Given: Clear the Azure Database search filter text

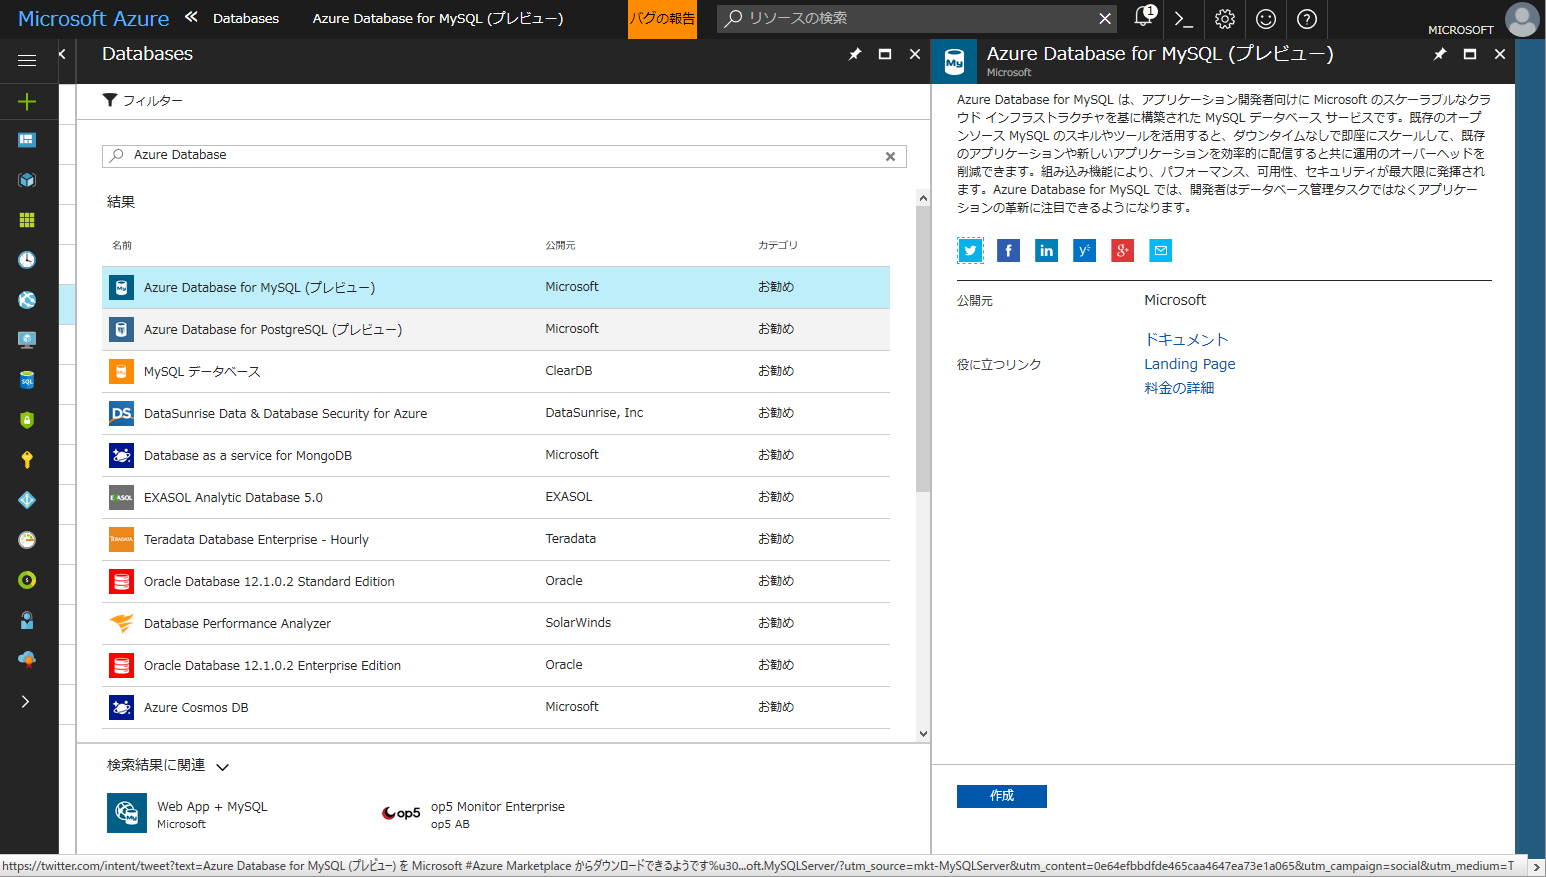Looking at the screenshot, I should (890, 156).
